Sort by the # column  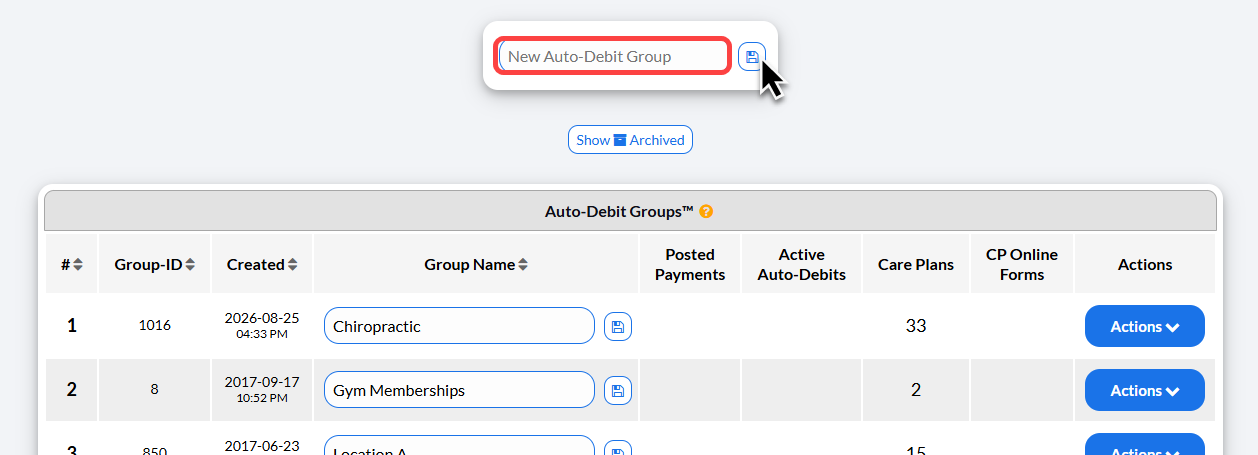(72, 265)
